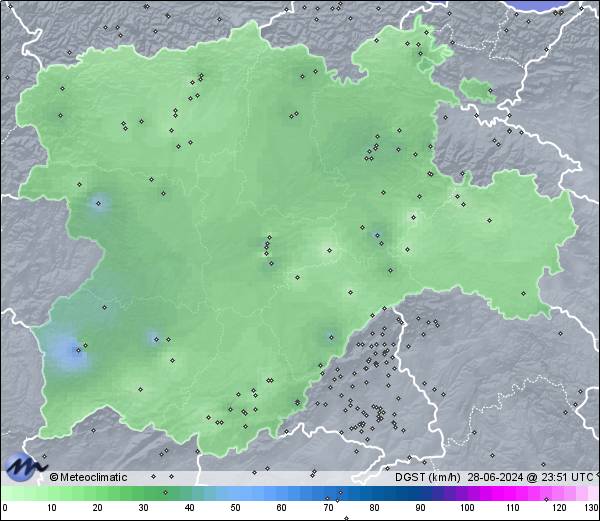Click the scale value 30
This screenshot has width=600, height=521.
pos(143,508)
